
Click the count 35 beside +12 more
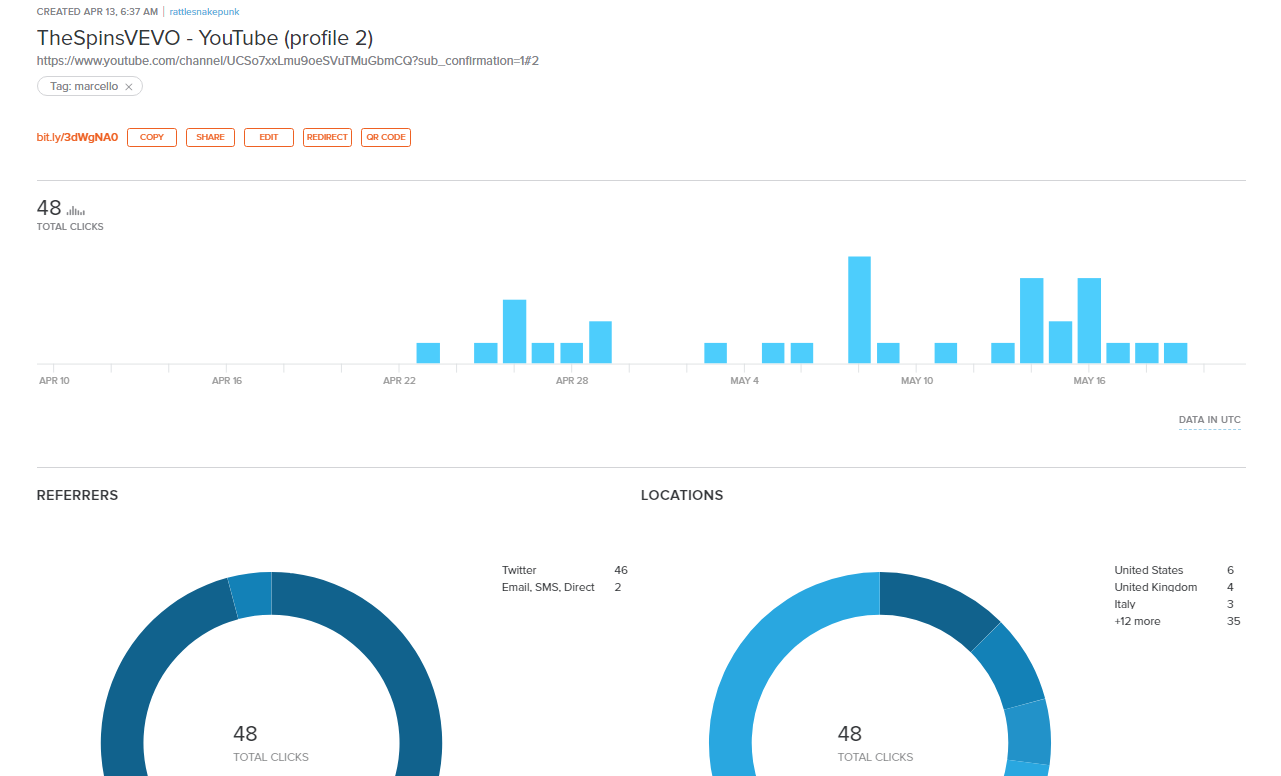click(1234, 621)
